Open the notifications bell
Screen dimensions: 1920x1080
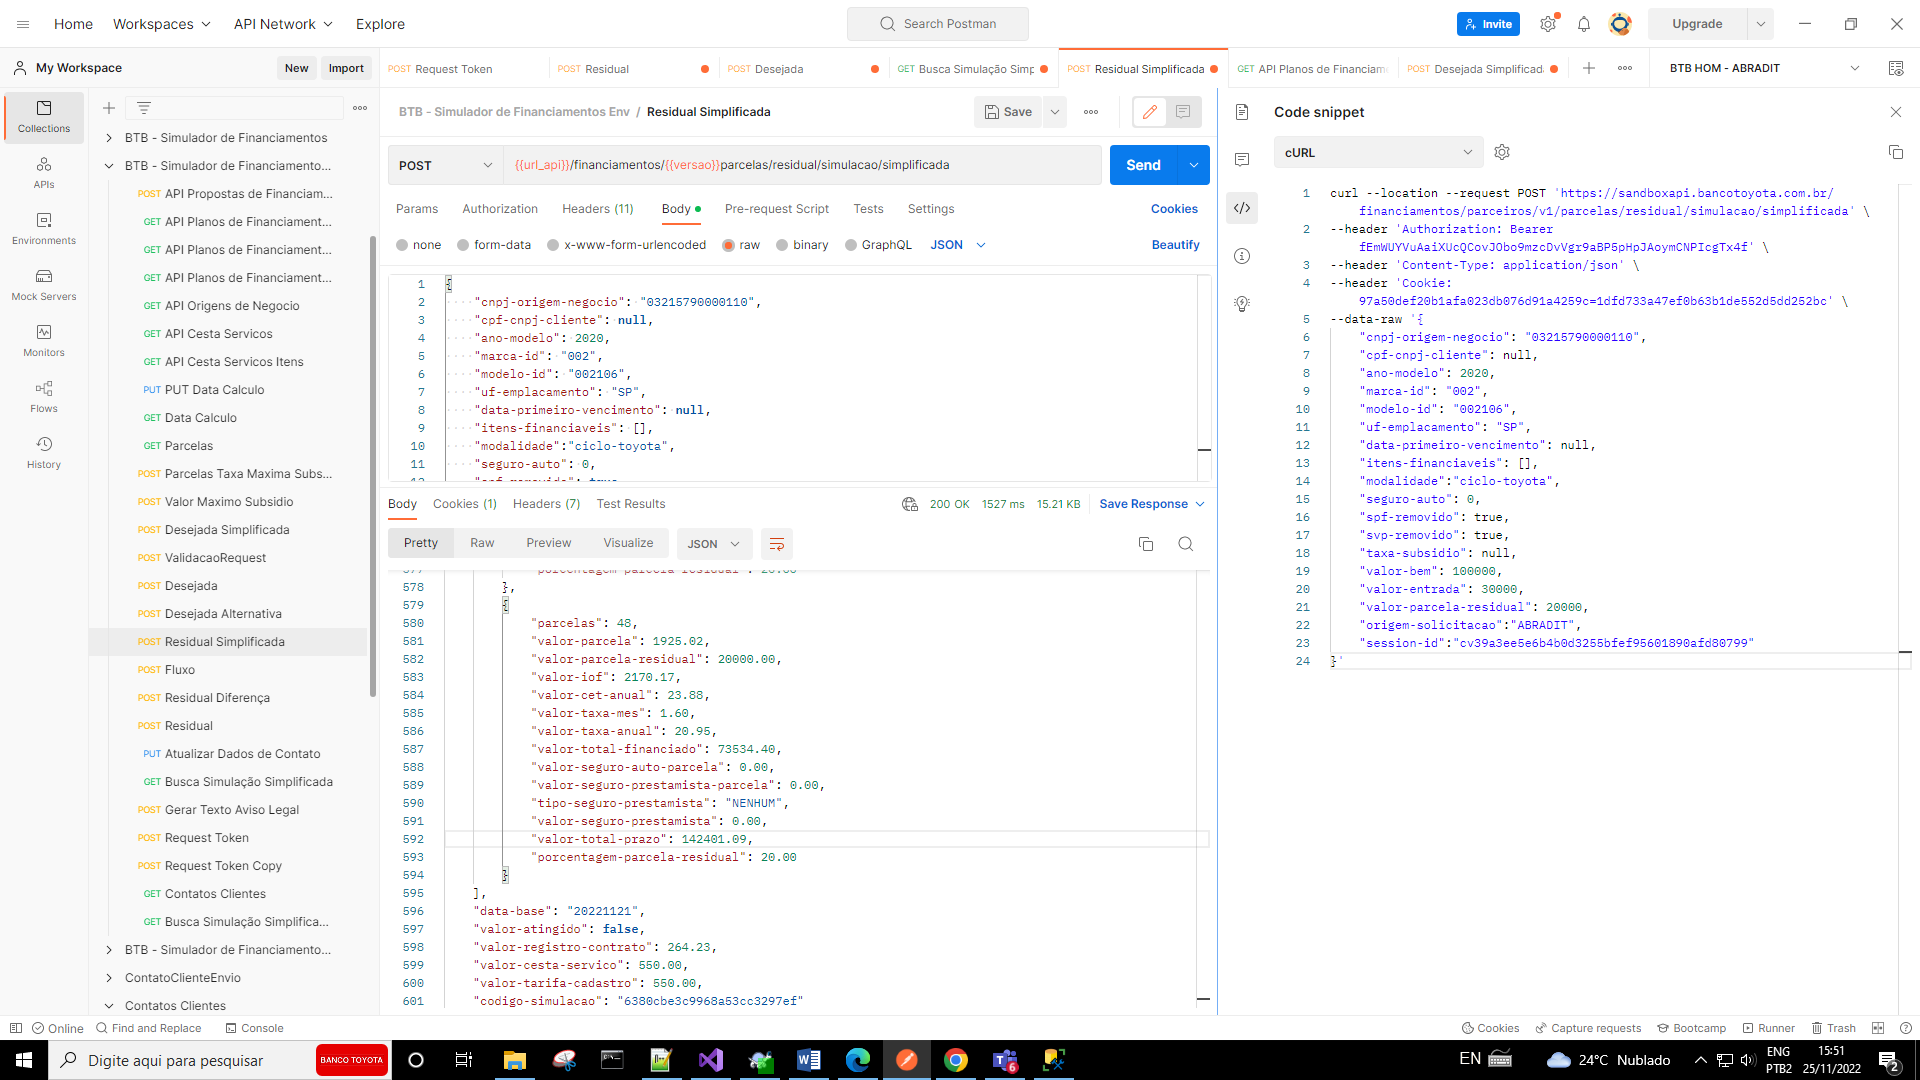tap(1584, 24)
